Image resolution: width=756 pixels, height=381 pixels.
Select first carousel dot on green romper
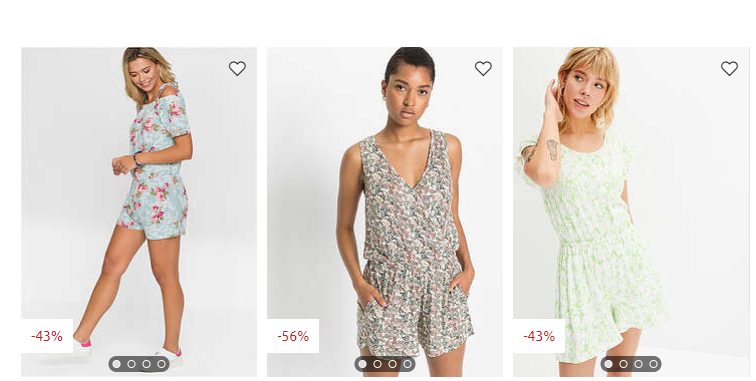(608, 364)
